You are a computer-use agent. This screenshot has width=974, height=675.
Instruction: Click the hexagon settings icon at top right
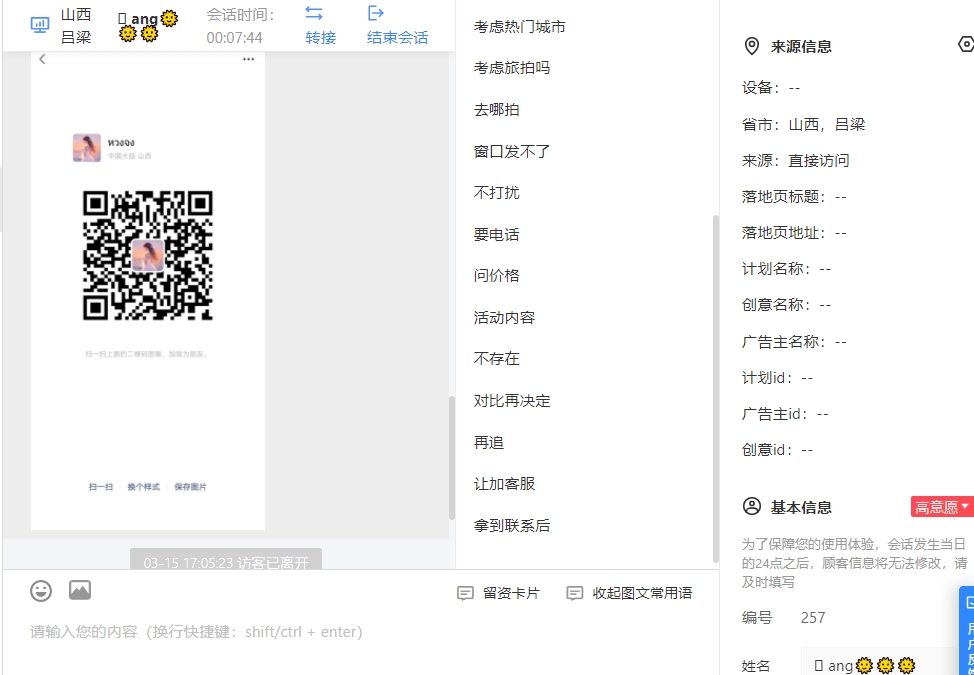[x=967, y=44]
